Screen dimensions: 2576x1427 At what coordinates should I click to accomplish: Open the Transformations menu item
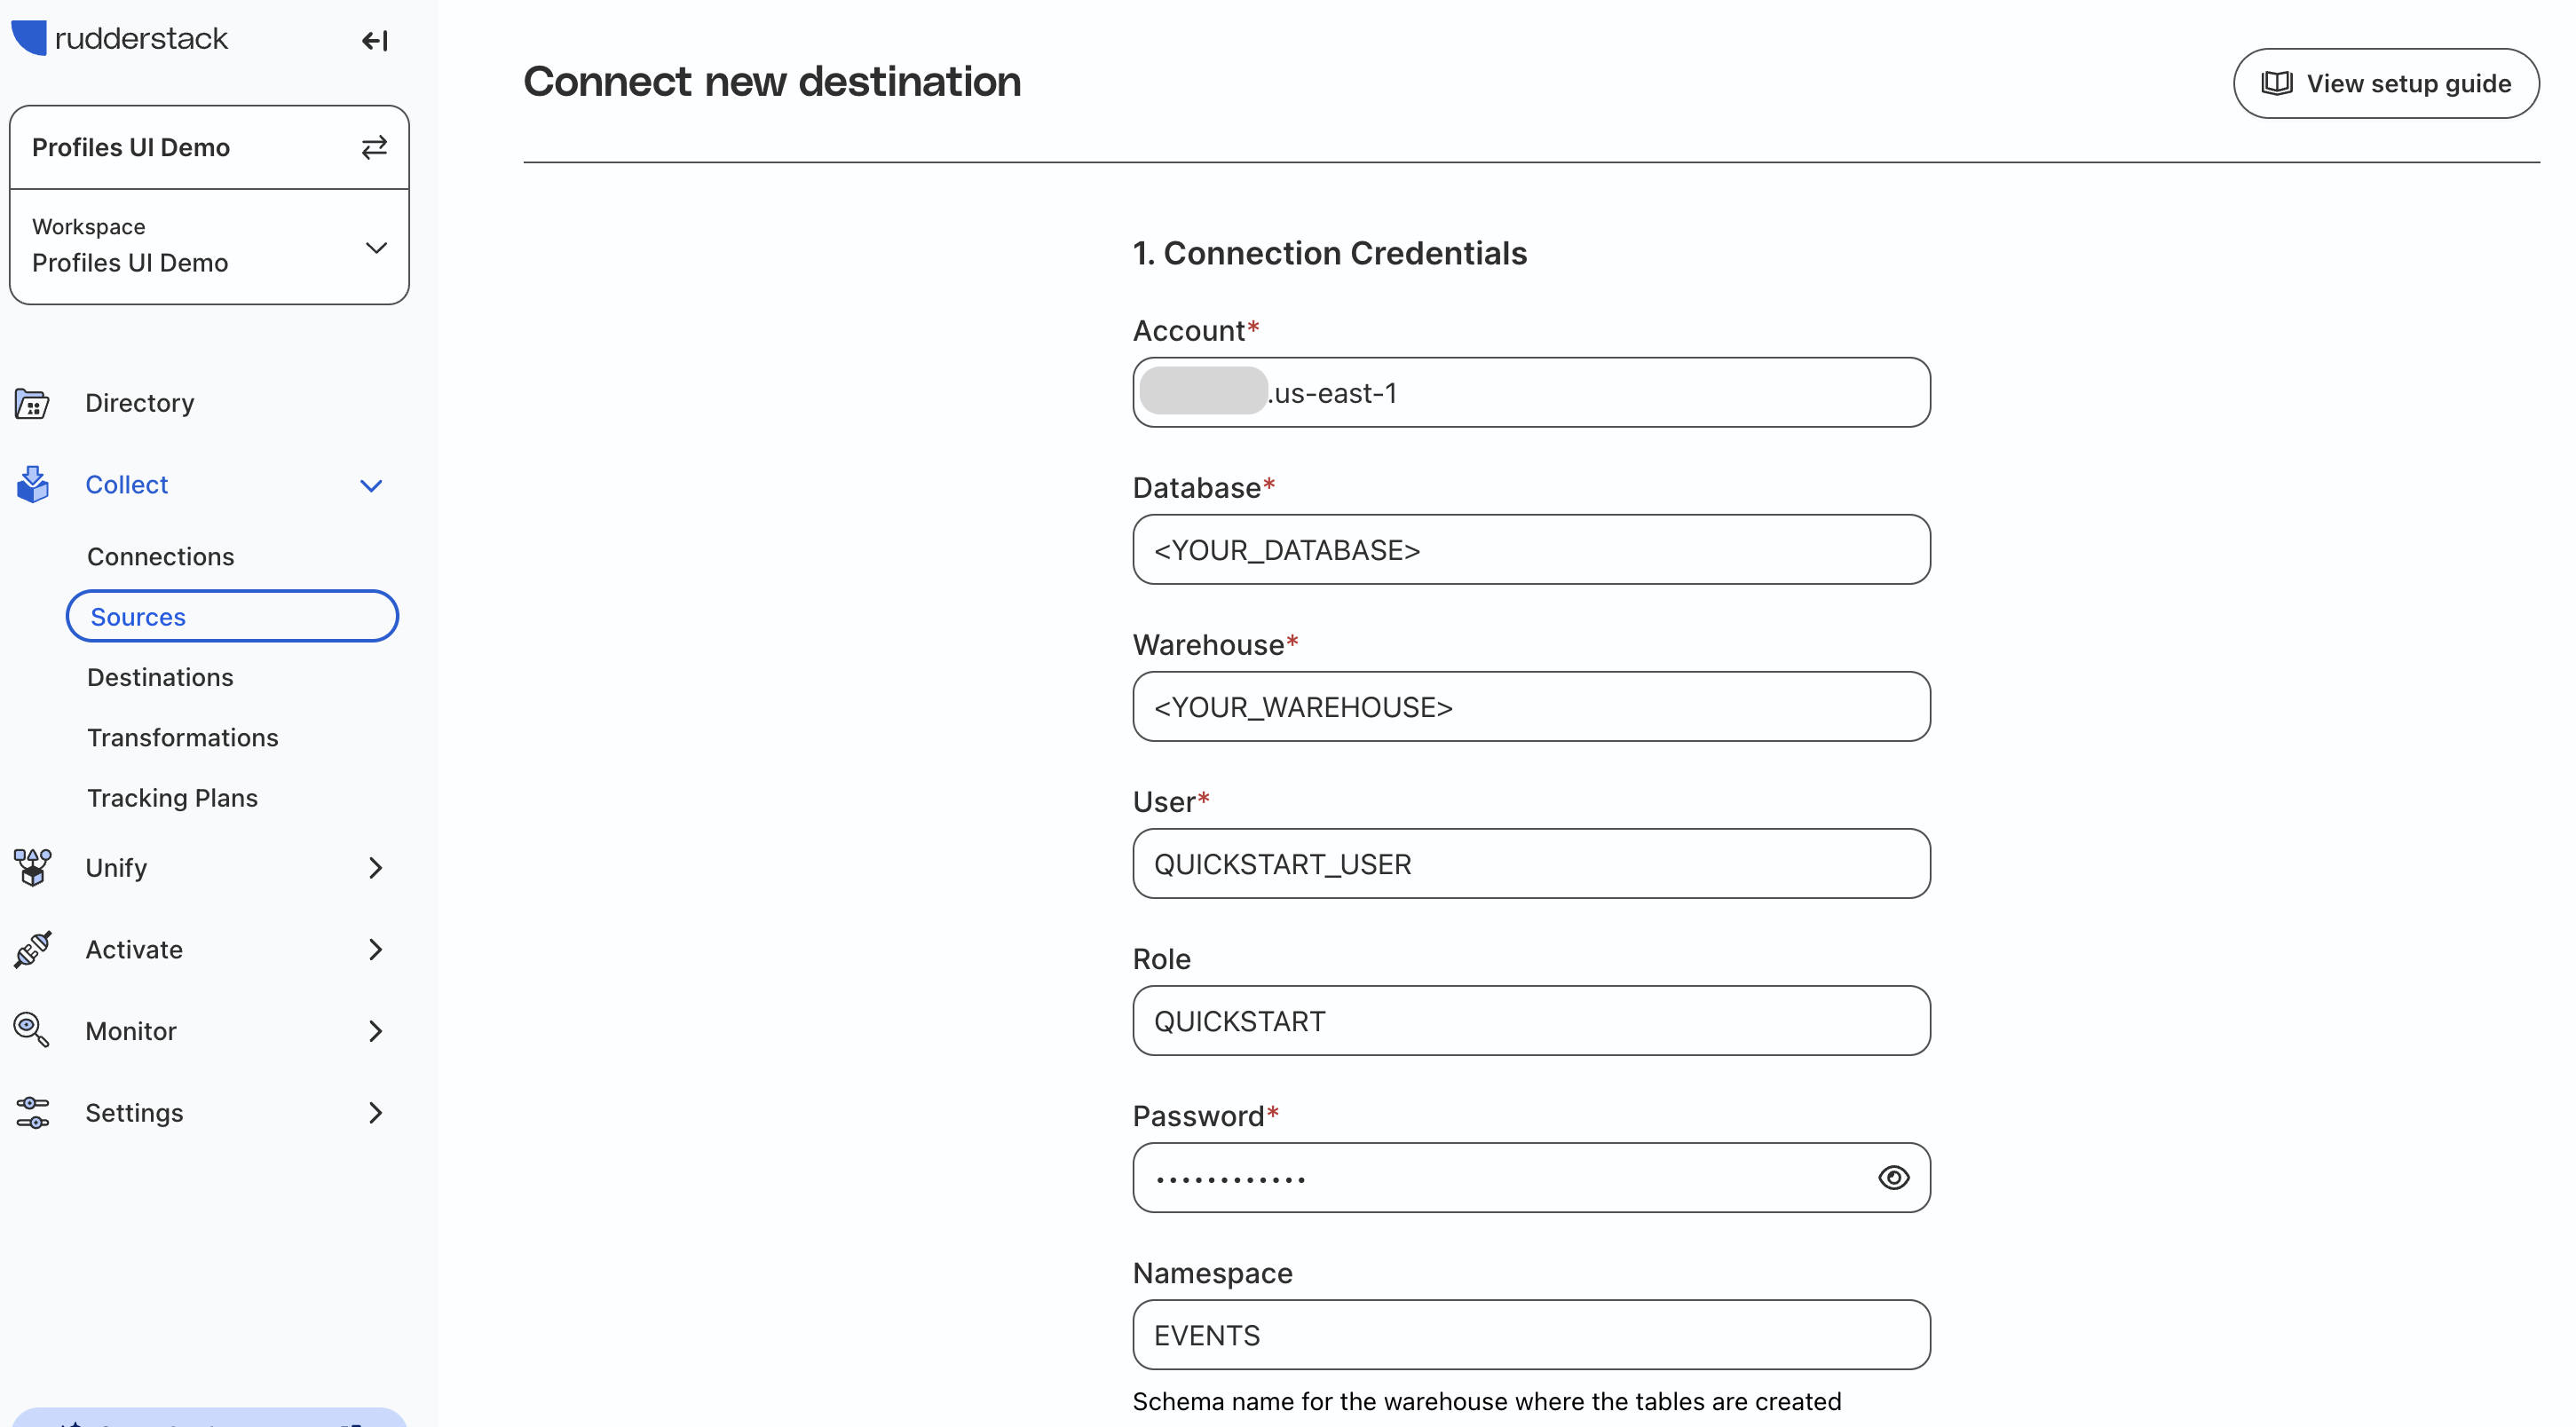click(183, 737)
